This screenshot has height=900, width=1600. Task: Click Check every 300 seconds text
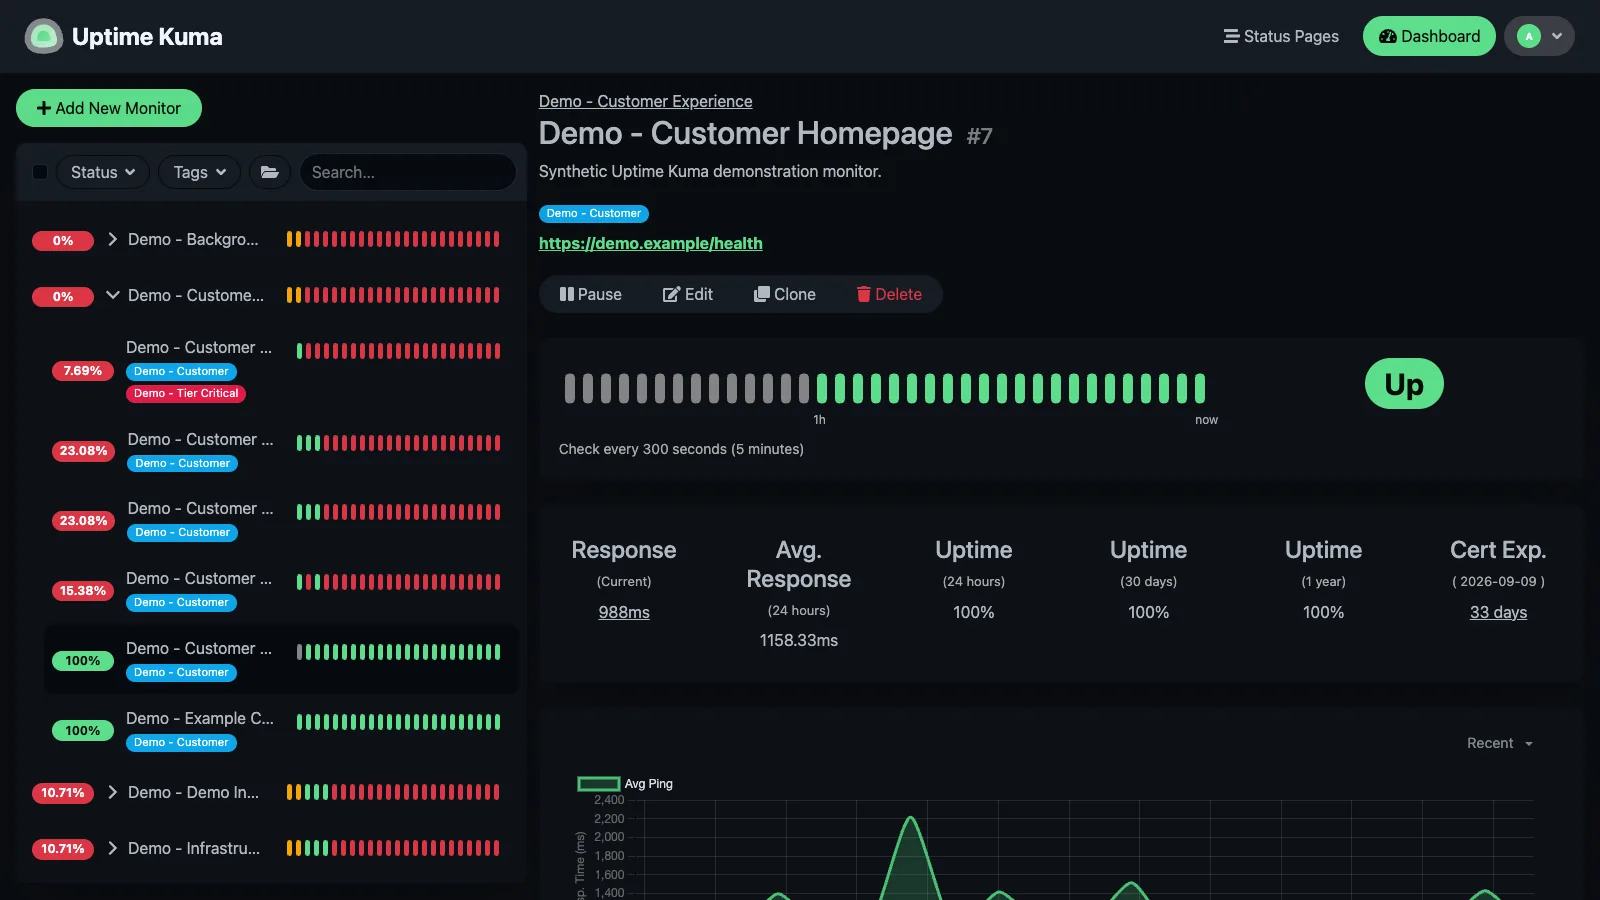coord(681,449)
